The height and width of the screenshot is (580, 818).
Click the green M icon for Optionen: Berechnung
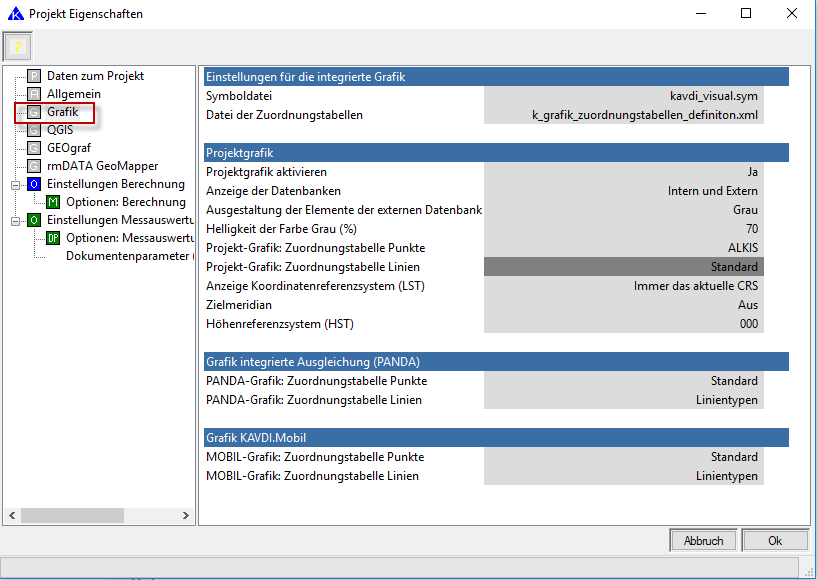(x=53, y=202)
